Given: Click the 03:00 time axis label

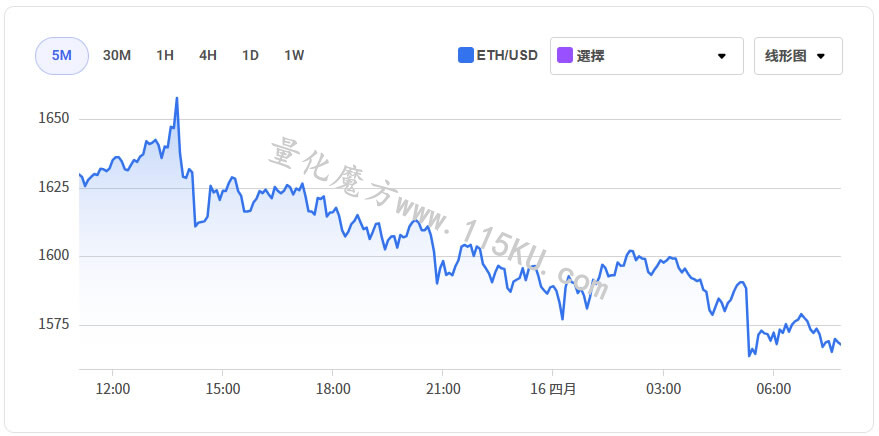Looking at the screenshot, I should 664,389.
